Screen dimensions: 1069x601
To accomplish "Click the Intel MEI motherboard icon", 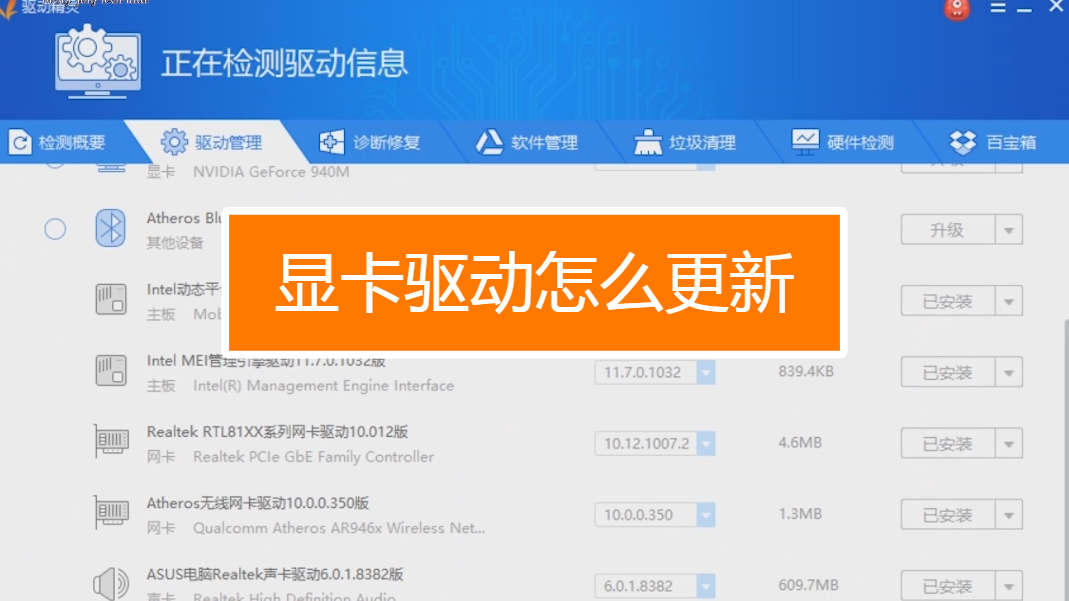I will pyautogui.click(x=110, y=371).
